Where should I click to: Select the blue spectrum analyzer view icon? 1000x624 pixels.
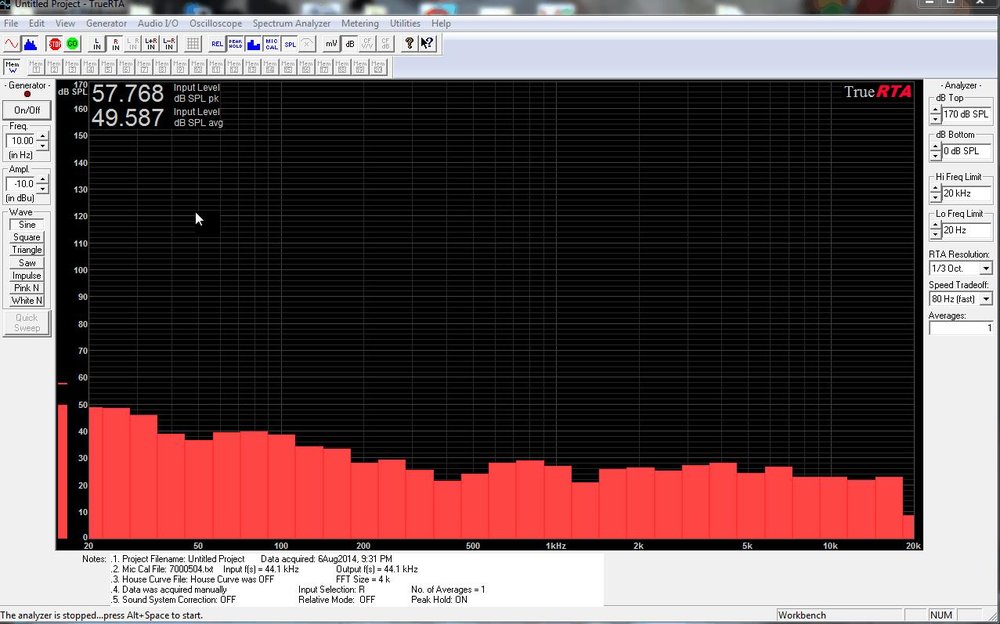[30, 44]
